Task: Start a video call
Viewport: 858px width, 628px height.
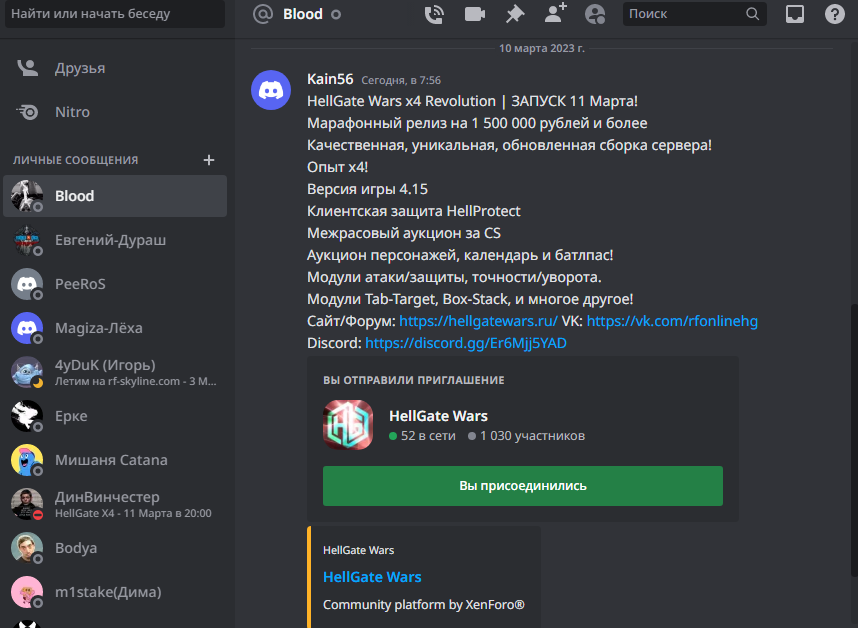Action: coord(474,14)
